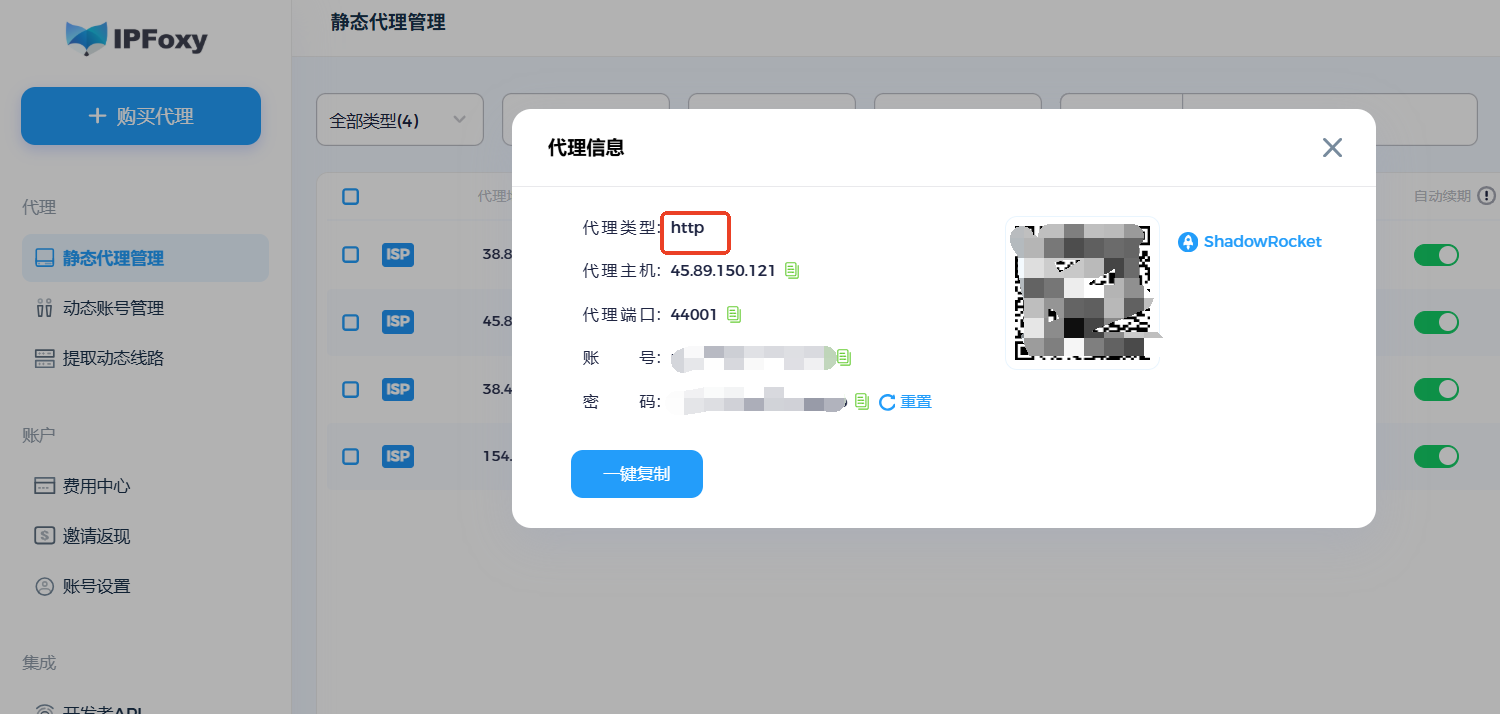The width and height of the screenshot is (1500, 714).
Task: Click the 邀请返现 sidebar icon
Action: click(44, 536)
